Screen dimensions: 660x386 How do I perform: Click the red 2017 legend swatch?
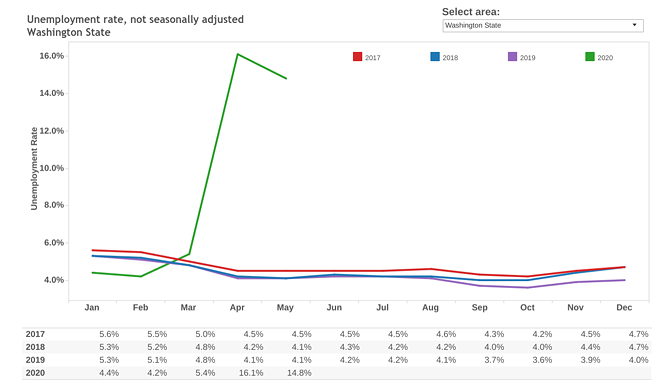[x=357, y=57]
